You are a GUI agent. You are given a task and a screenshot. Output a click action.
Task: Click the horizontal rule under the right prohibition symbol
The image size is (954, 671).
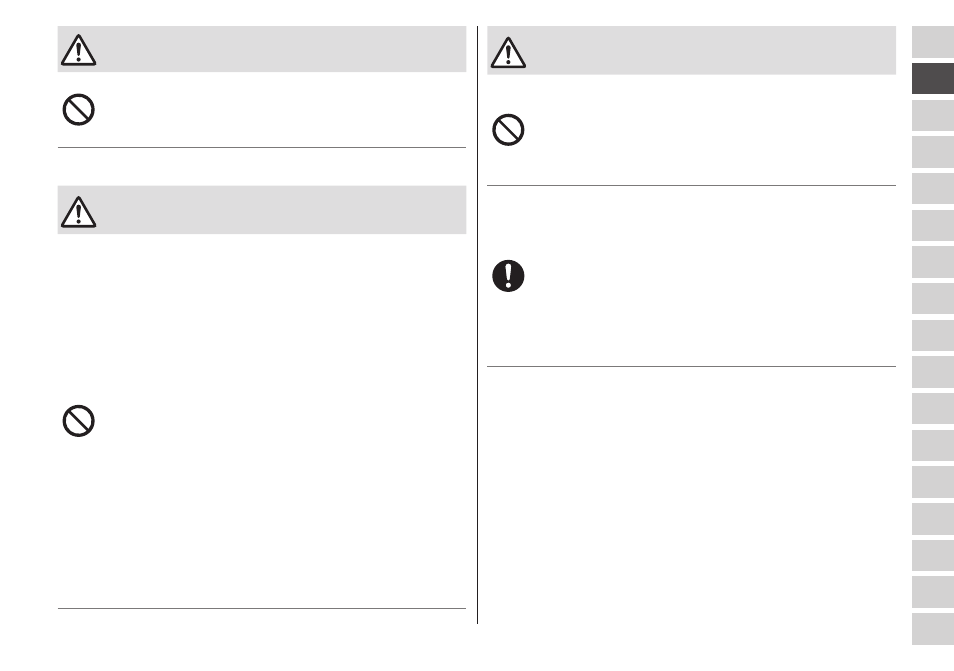coord(691,186)
